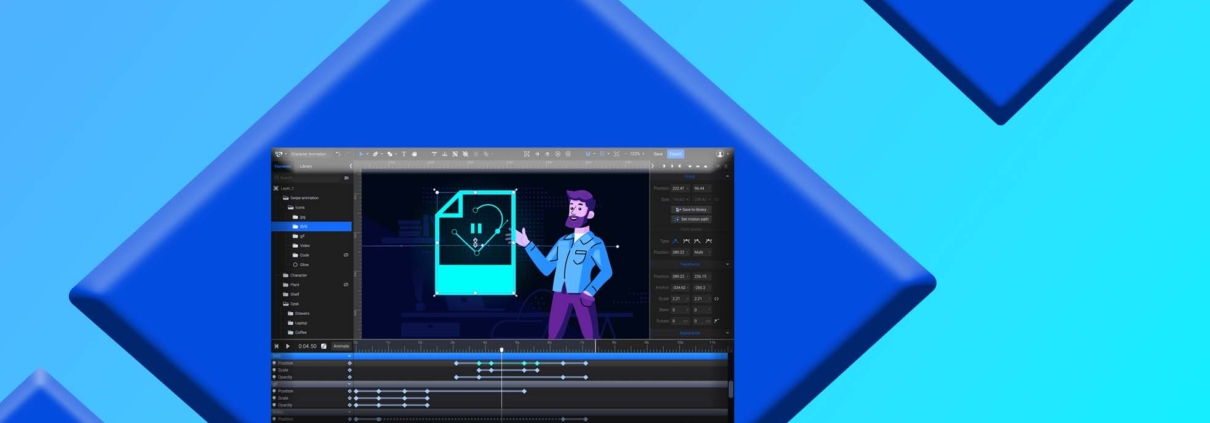Open the user account avatar icon
The height and width of the screenshot is (423, 1210).
click(719, 154)
